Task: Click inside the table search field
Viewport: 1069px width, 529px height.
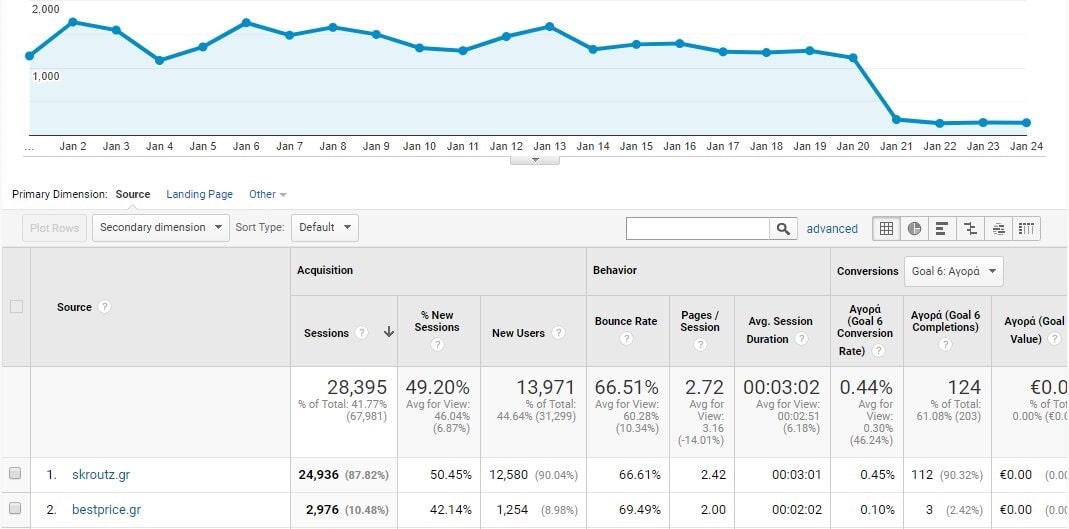Action: [x=697, y=228]
